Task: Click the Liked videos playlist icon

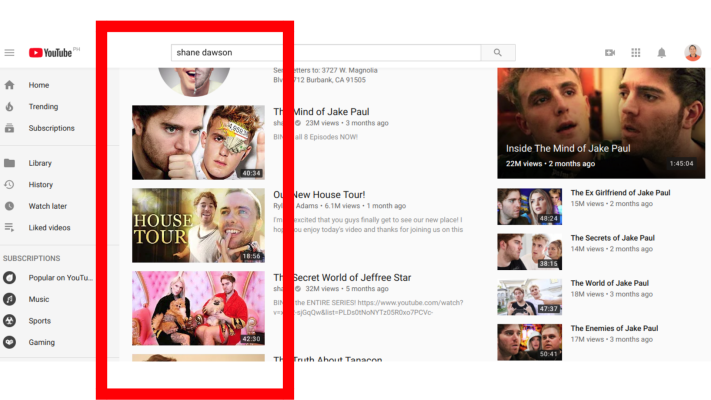Action: coord(9,227)
